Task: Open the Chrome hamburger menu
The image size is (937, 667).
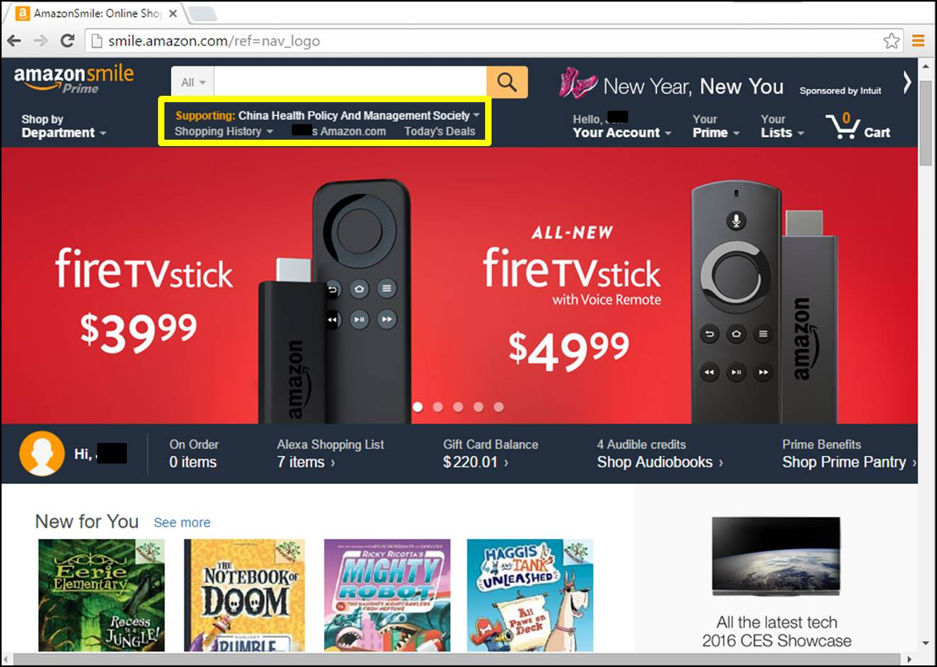Action: (918, 41)
